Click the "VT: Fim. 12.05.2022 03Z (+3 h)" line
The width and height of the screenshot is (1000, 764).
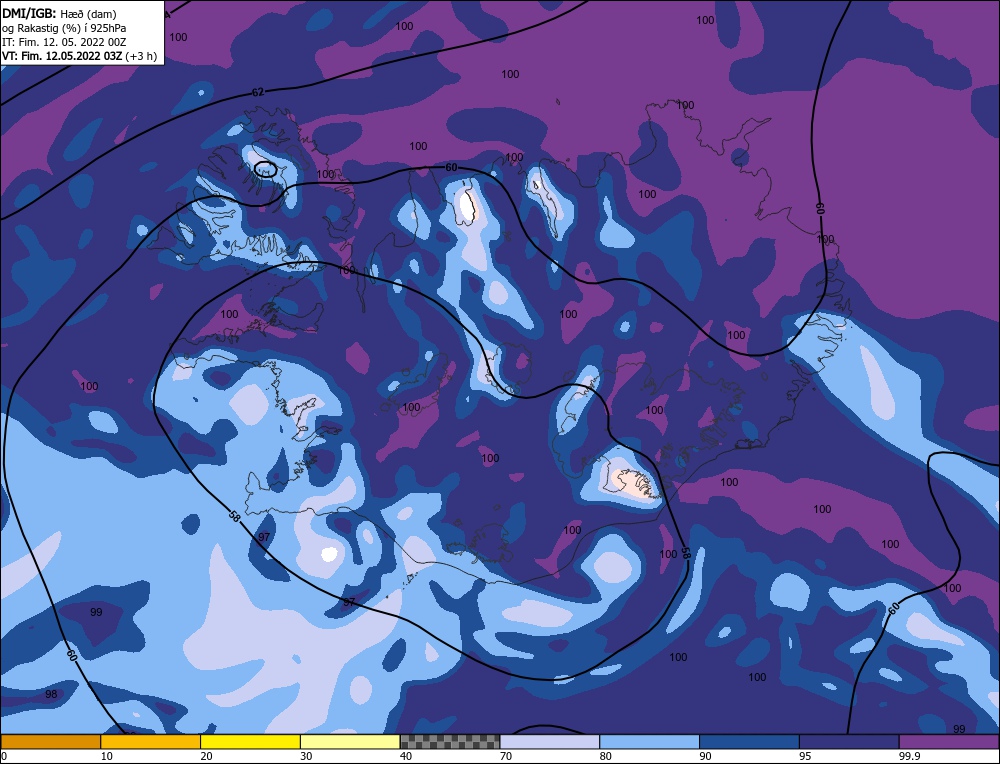79,56
